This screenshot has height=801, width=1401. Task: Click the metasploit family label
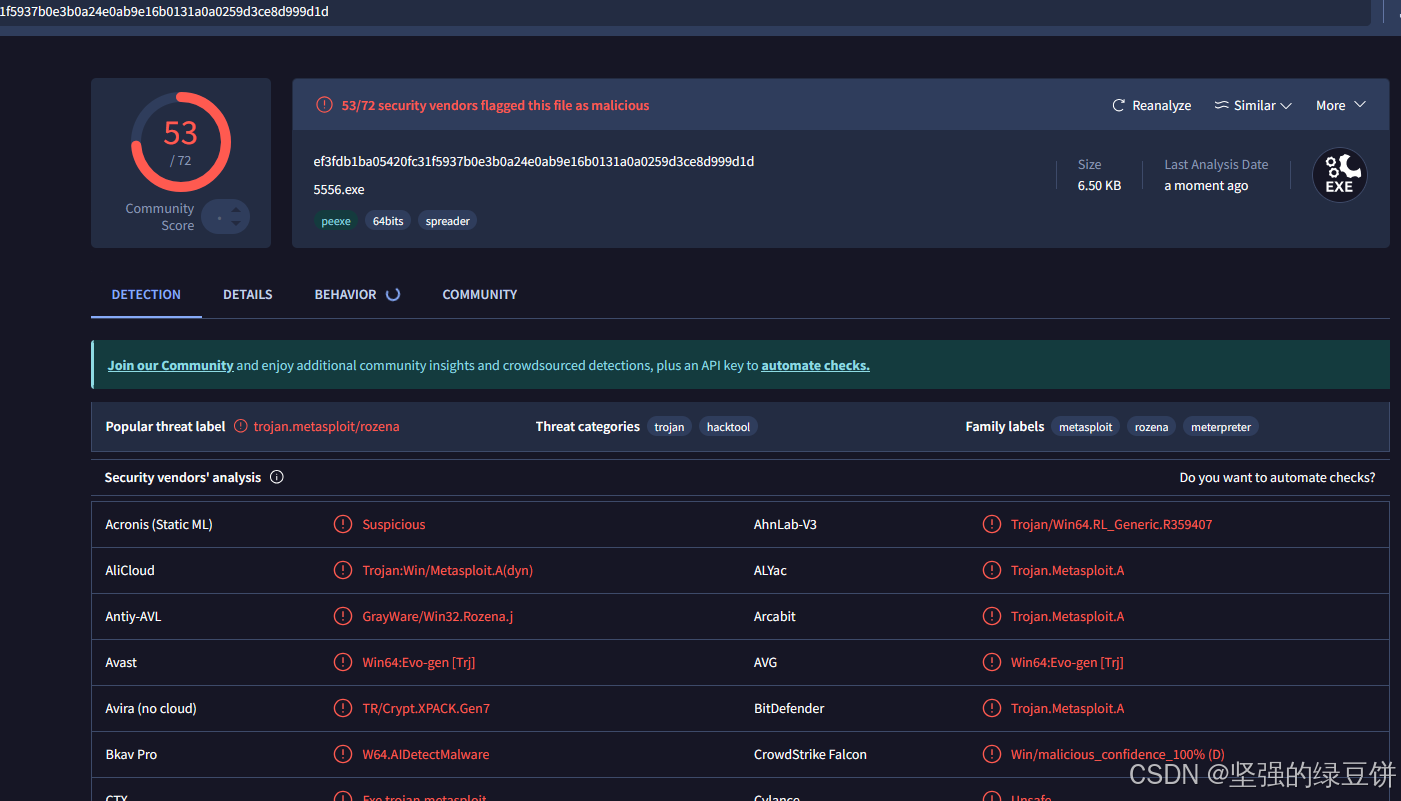pos(1086,427)
